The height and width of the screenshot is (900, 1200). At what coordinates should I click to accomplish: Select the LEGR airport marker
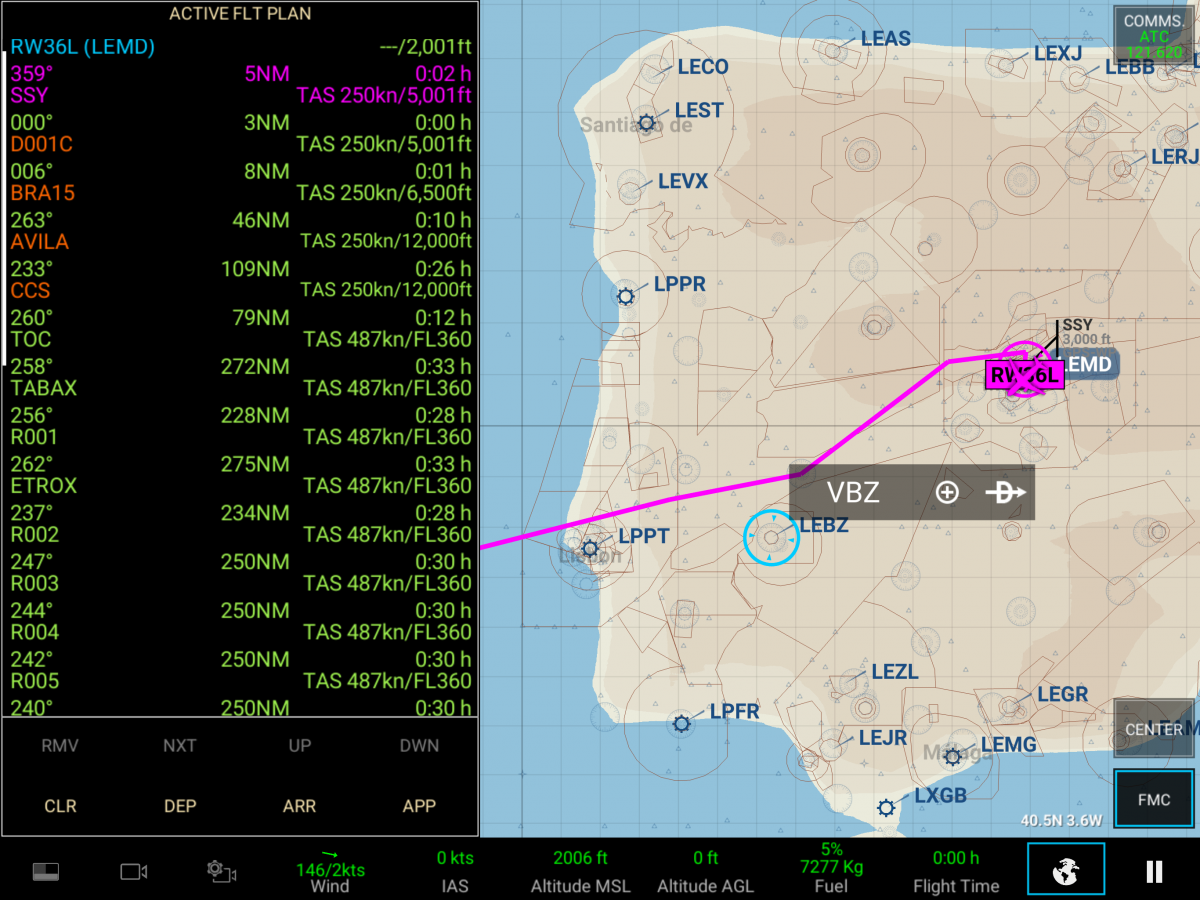[x=1012, y=707]
